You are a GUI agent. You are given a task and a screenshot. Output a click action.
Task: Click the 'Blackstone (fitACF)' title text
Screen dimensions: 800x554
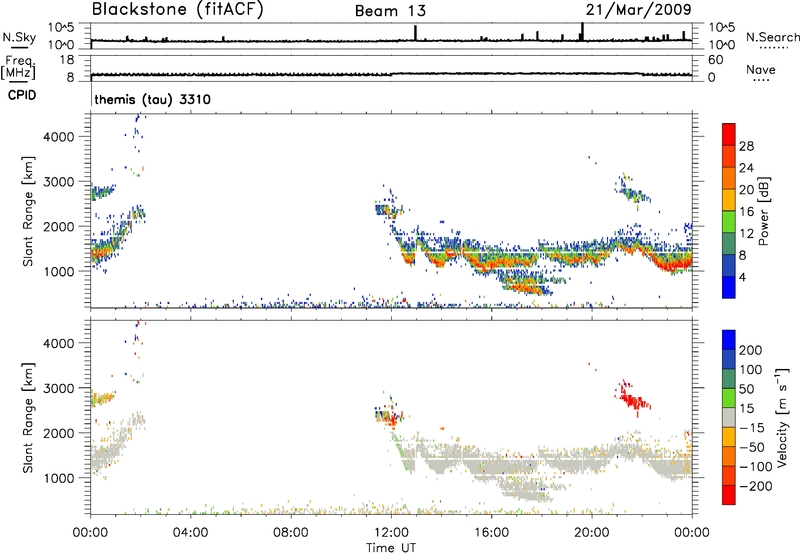click(178, 10)
